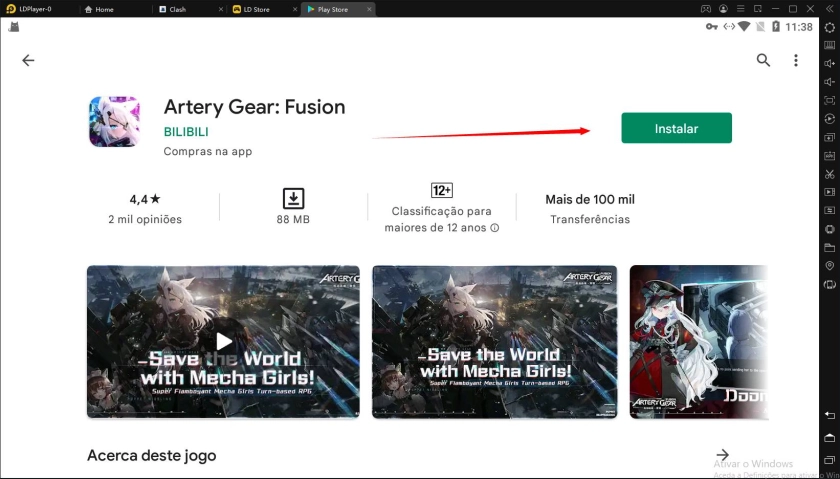Click VPN key icon in status bar
Image resolution: width=840 pixels, height=479 pixels.
(711, 27)
